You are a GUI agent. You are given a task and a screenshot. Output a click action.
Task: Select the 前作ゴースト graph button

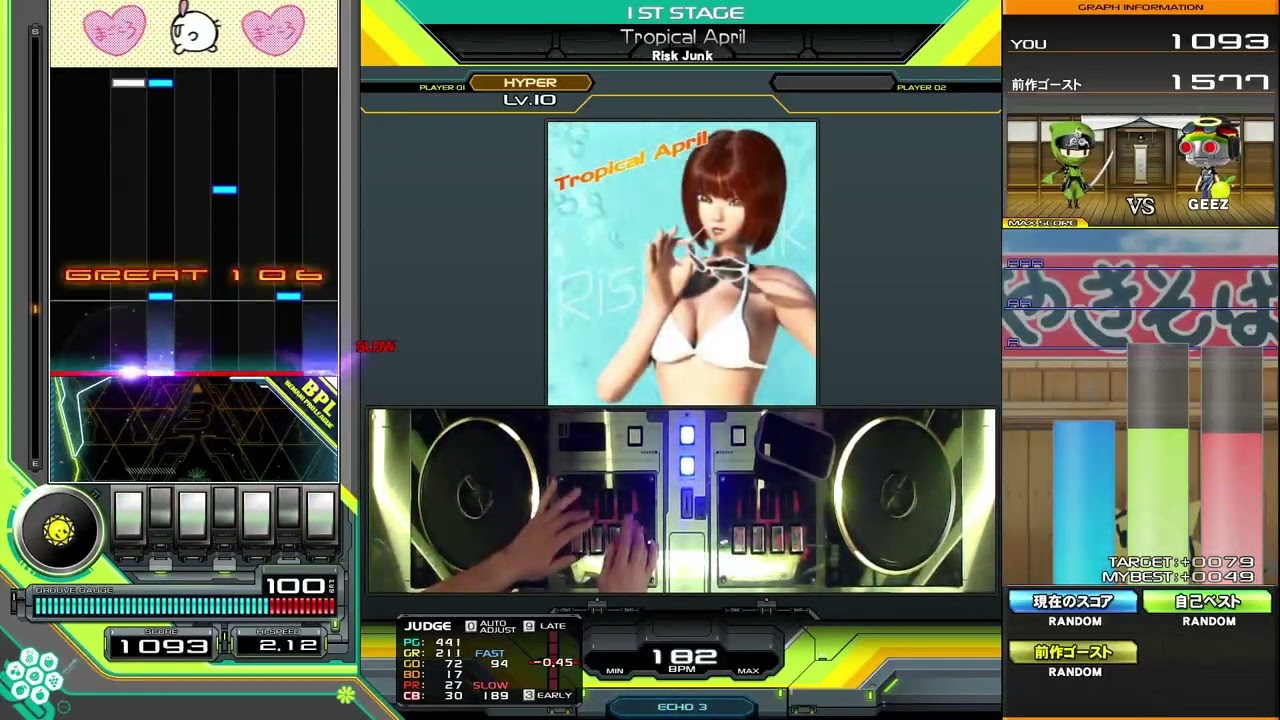(1073, 652)
